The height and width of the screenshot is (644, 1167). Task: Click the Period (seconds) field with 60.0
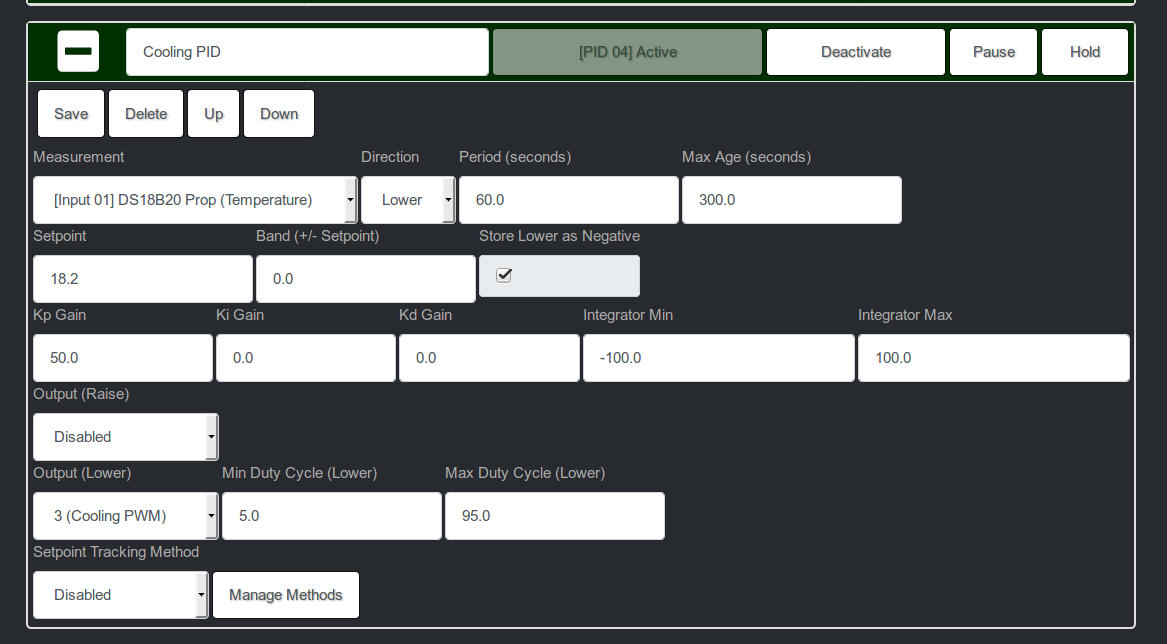pos(569,200)
